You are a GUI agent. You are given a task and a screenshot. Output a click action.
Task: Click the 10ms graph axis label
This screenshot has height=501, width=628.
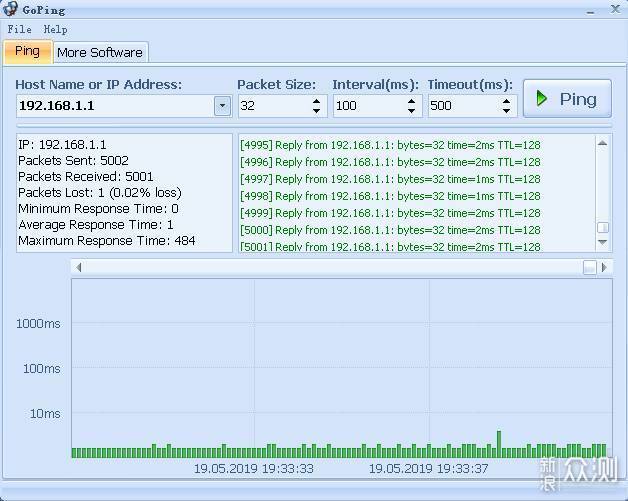tap(45, 414)
